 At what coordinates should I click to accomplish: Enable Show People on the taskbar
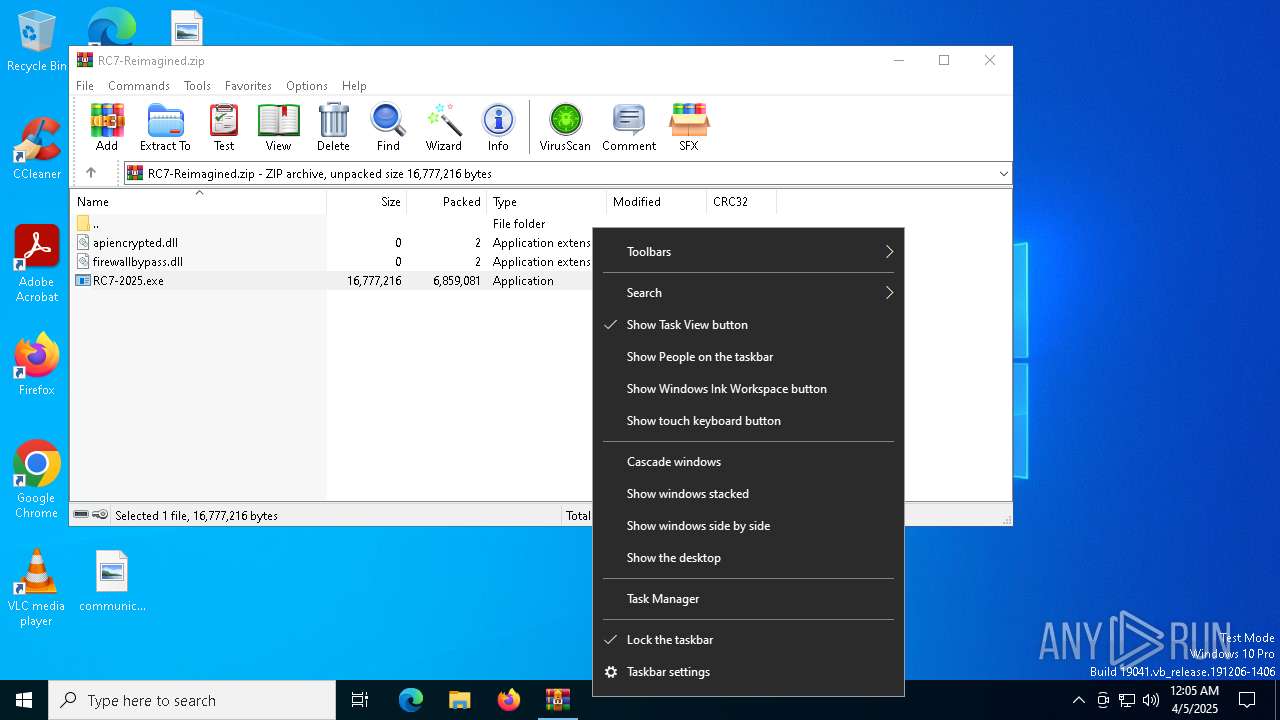[x=748, y=357]
